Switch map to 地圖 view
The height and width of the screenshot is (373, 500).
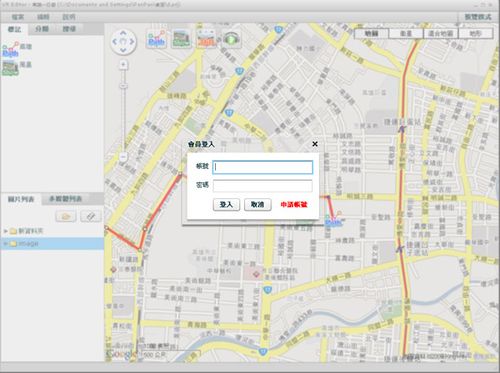pos(371,33)
